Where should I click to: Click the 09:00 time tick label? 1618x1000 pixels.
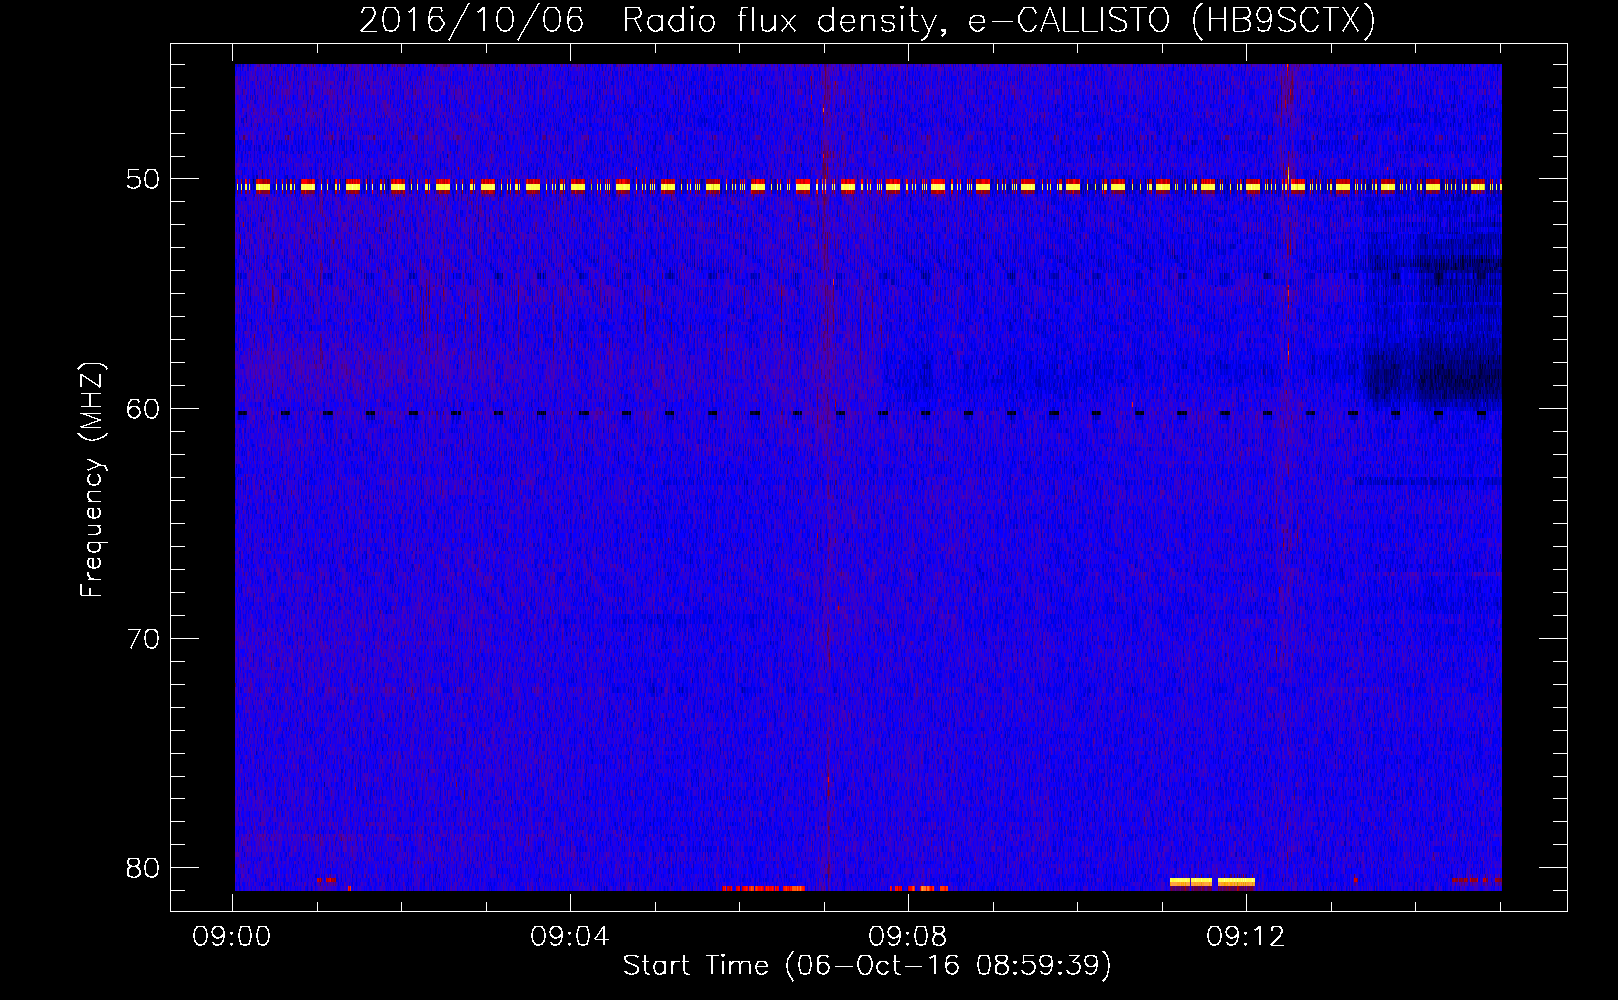click(x=232, y=937)
